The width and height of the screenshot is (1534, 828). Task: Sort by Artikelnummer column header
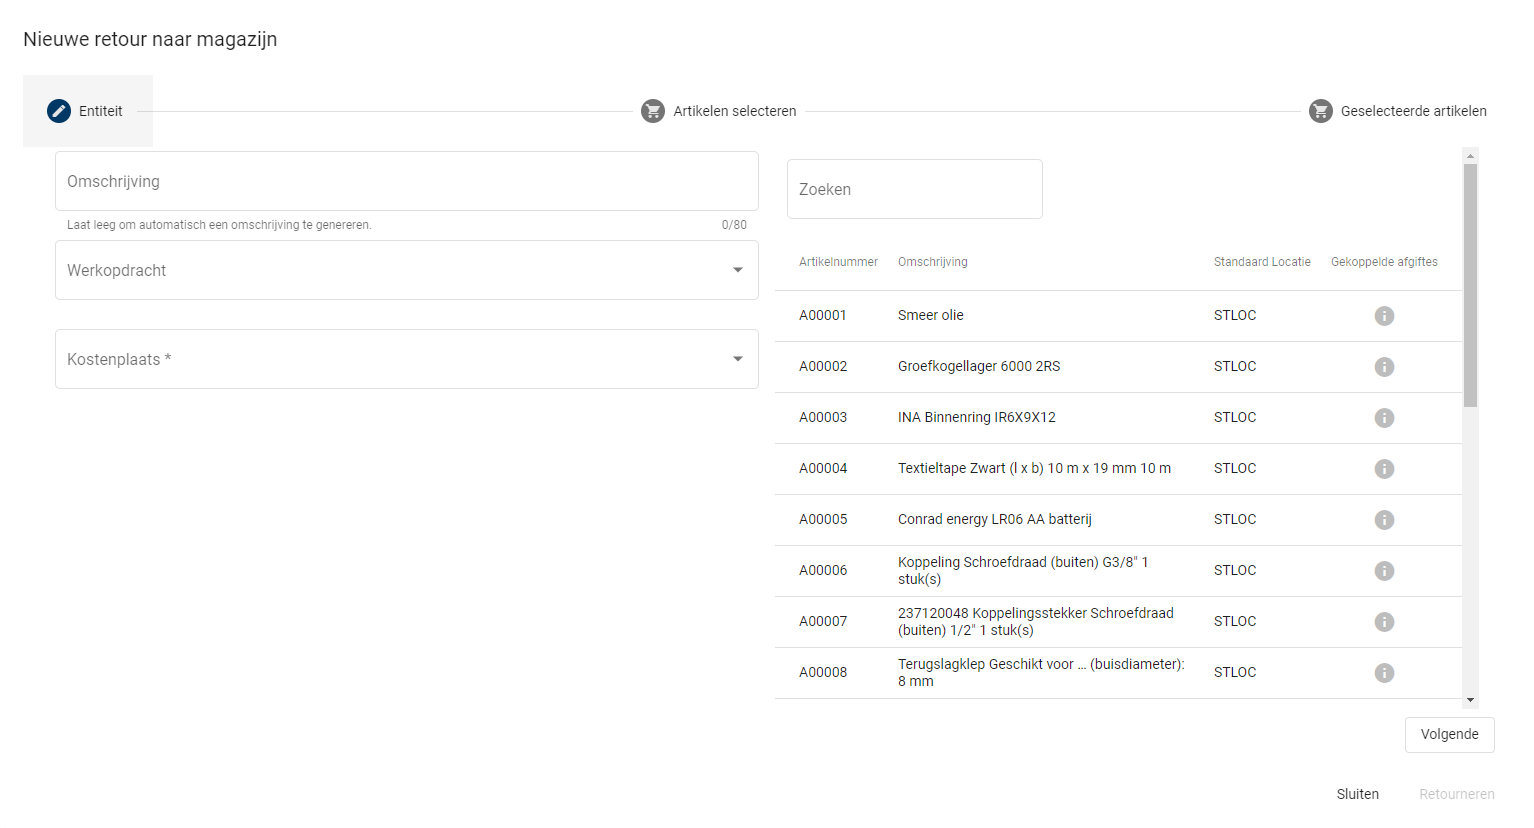838,262
